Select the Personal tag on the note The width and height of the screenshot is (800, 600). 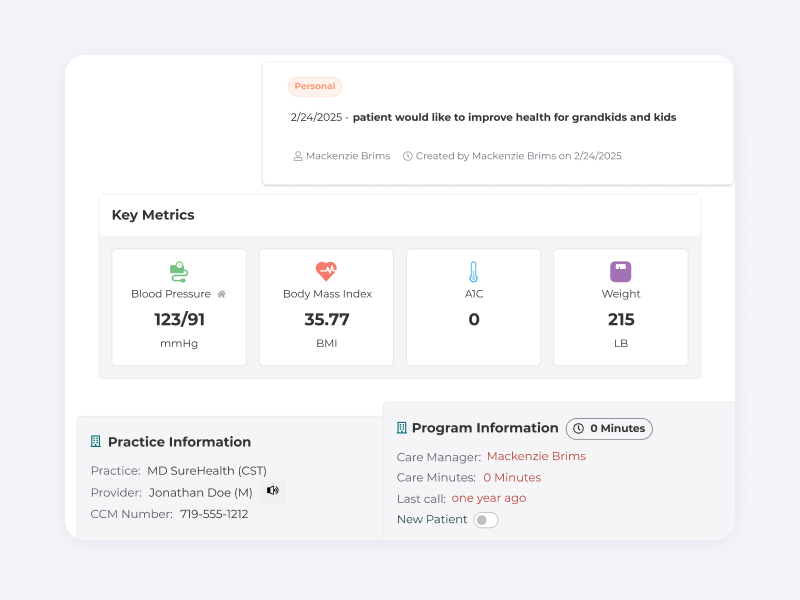(x=314, y=86)
